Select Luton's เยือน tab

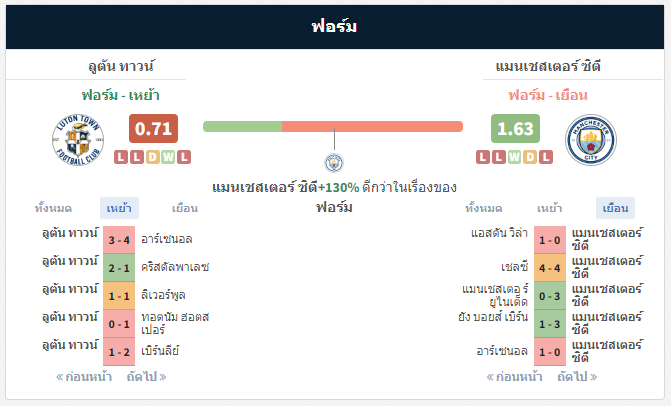[x=185, y=208]
